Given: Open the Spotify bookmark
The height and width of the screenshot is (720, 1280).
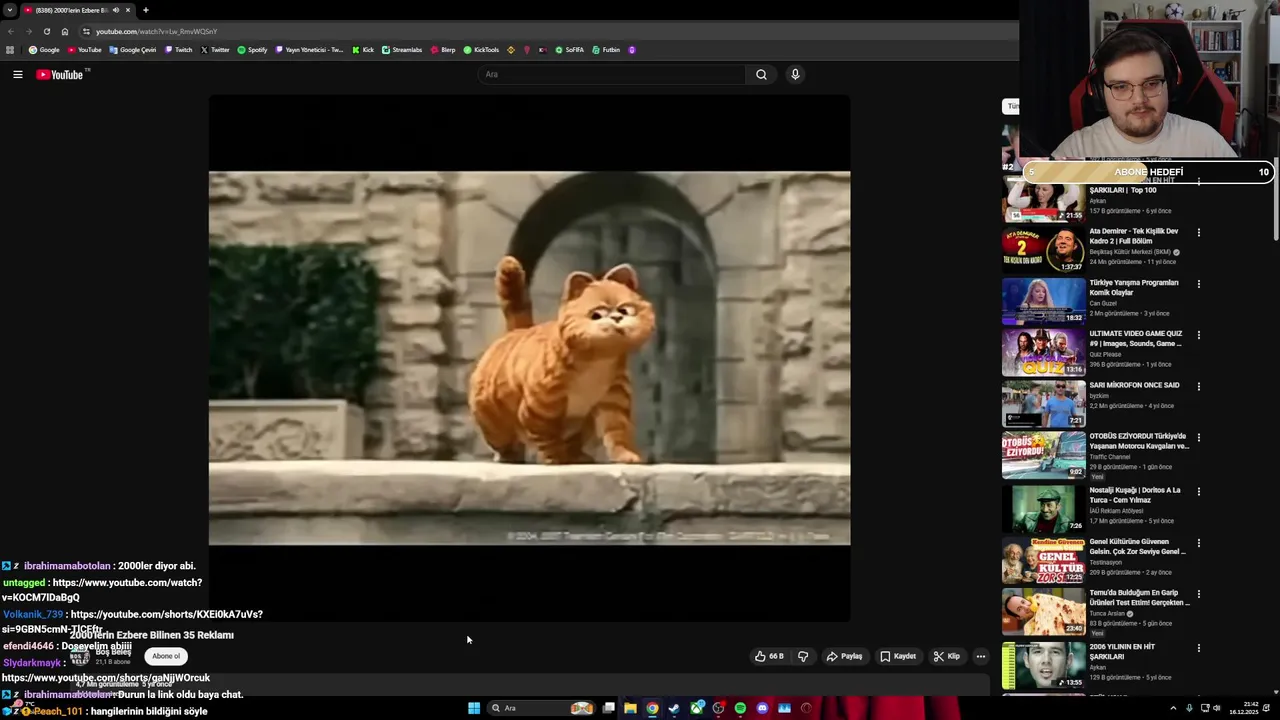Looking at the screenshot, I should [252, 50].
